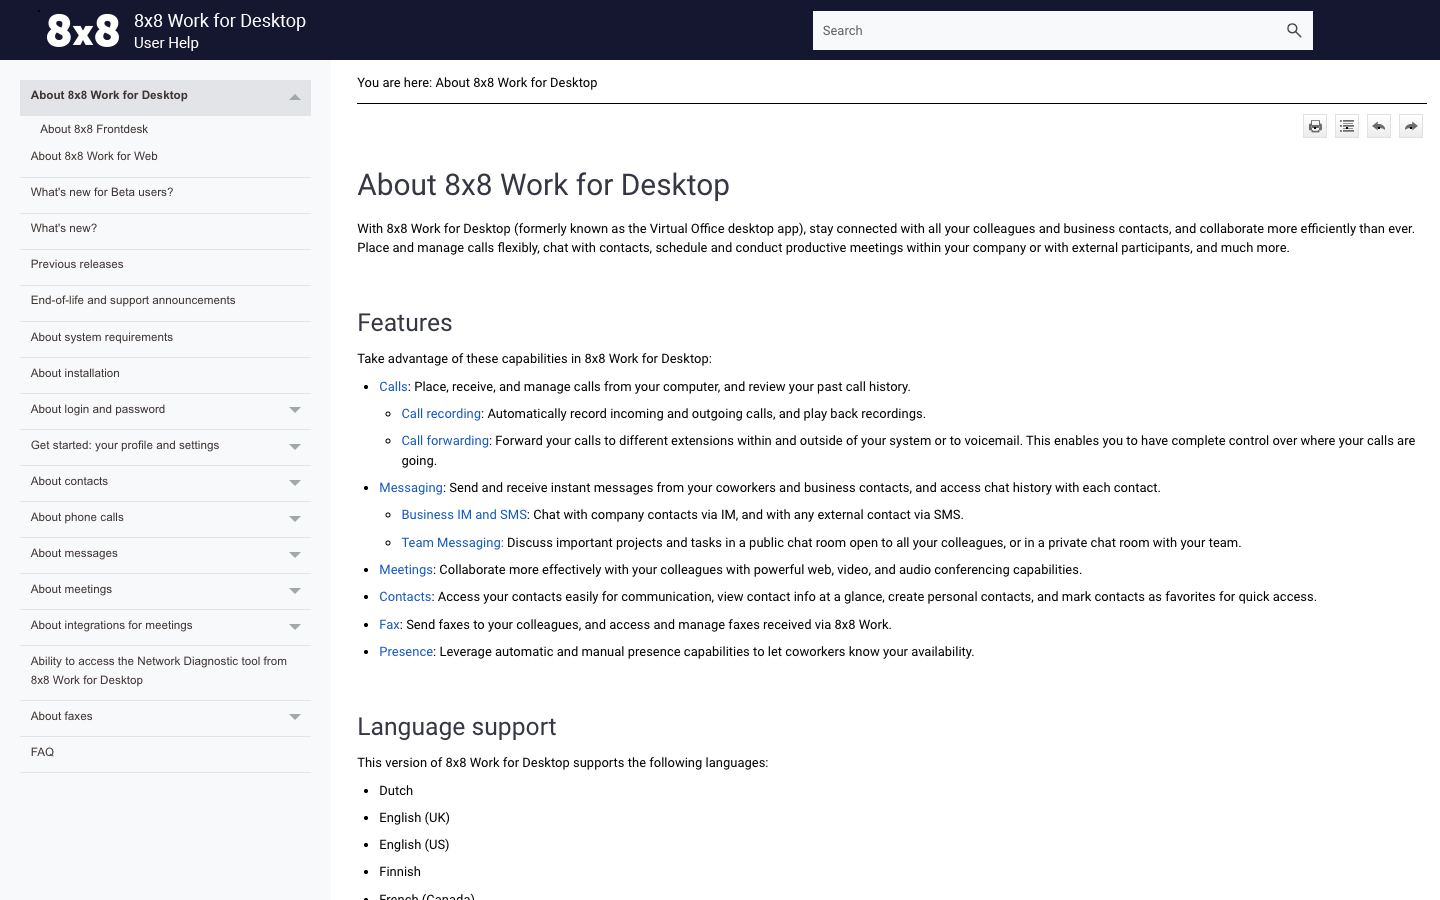Viewport: 1440px width, 900px height.
Task: Expand the About meetings arrow
Action: click(x=295, y=590)
